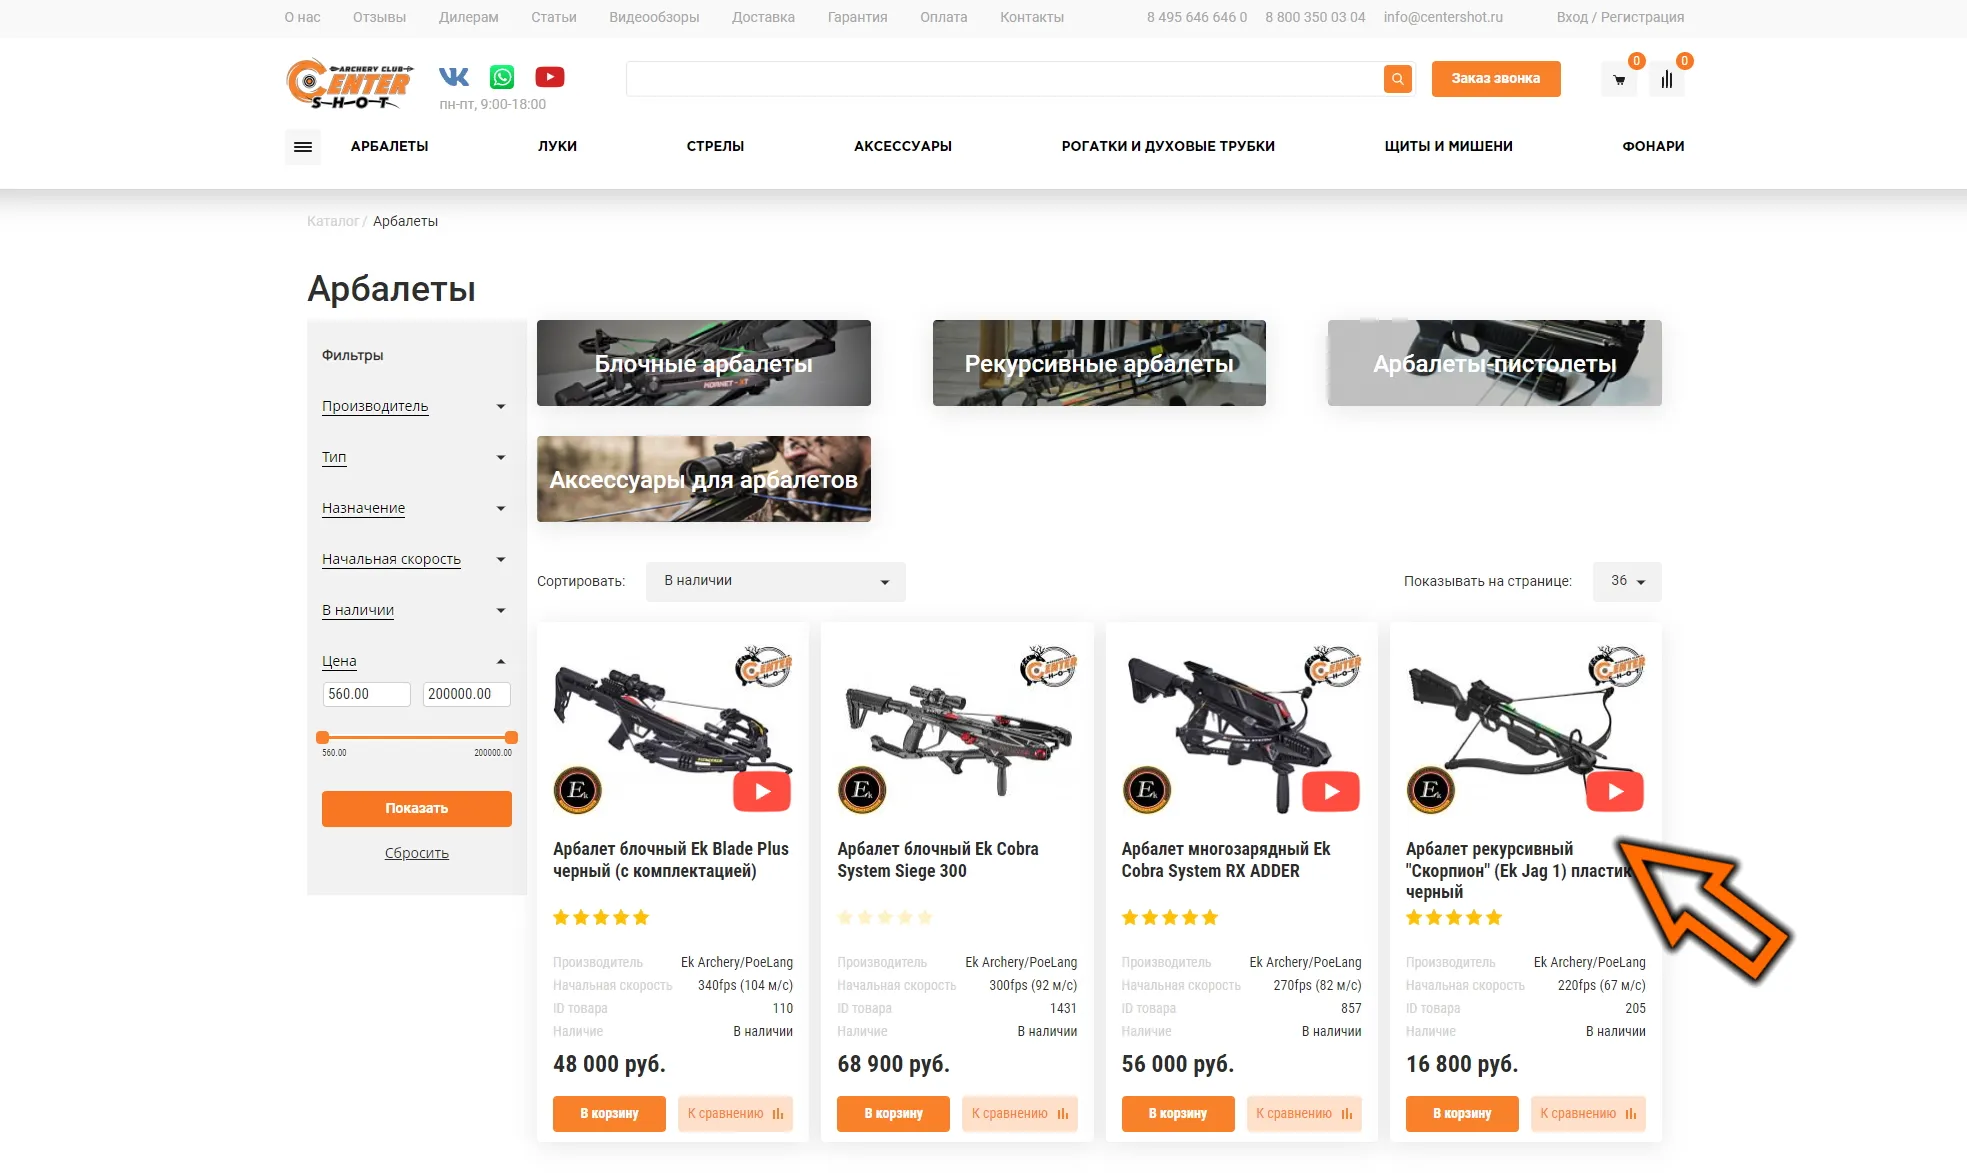Screen dimensions: 1967x1173
Task: Click the Сбросить filters link
Action: 417,853
